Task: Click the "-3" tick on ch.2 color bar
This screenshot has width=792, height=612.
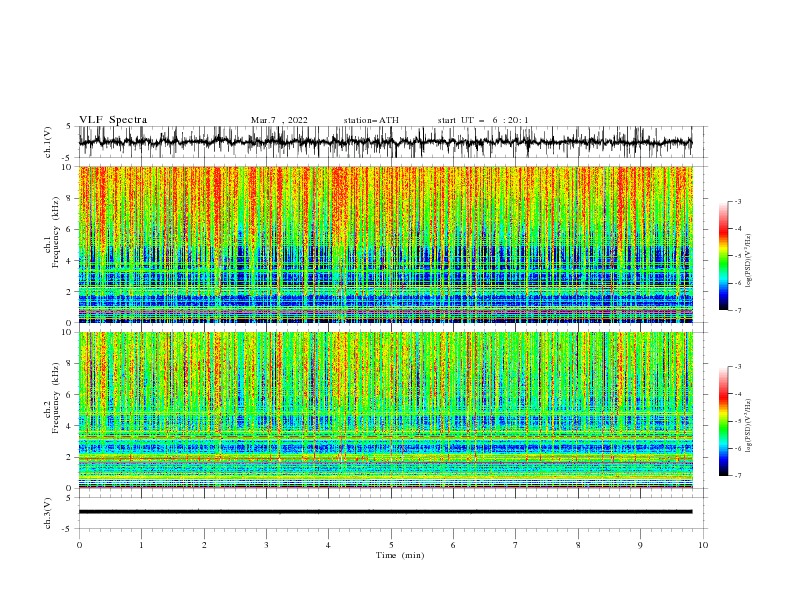Action: click(738, 367)
